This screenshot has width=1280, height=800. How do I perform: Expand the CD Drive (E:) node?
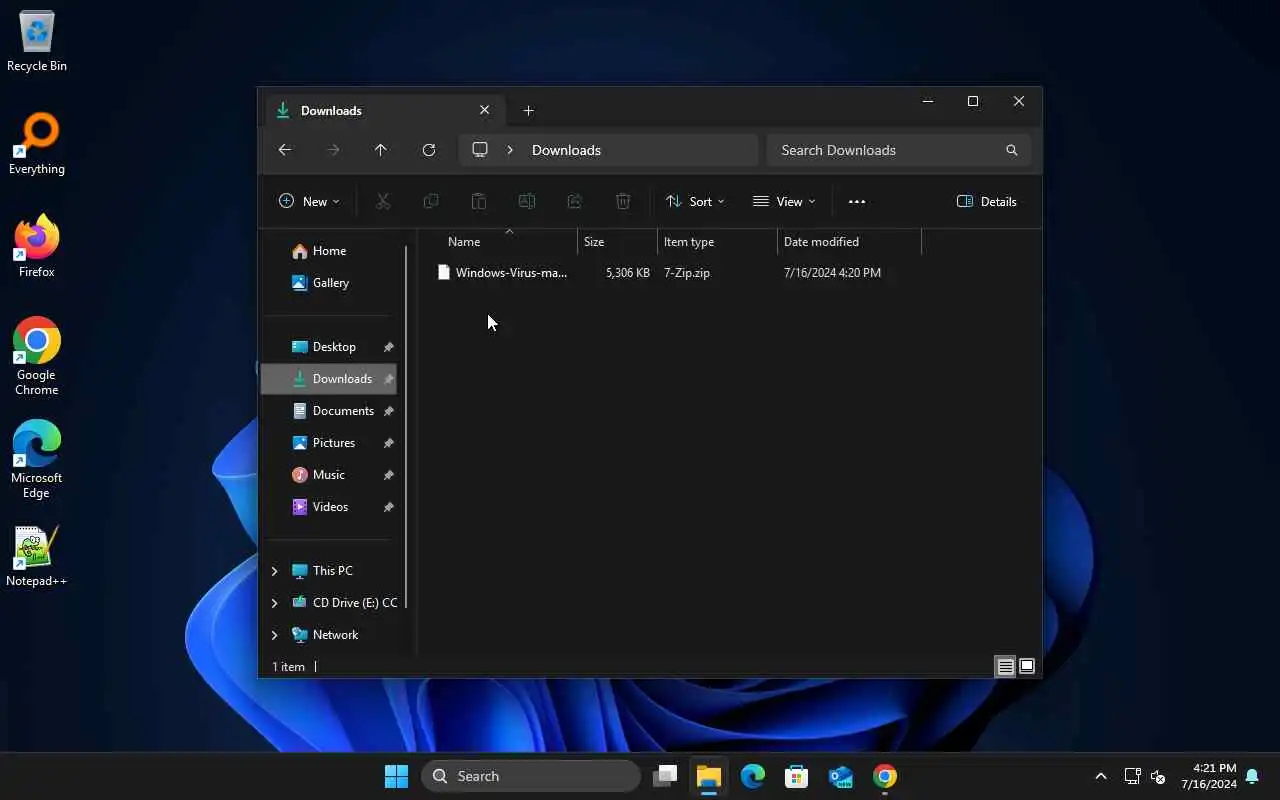point(274,603)
